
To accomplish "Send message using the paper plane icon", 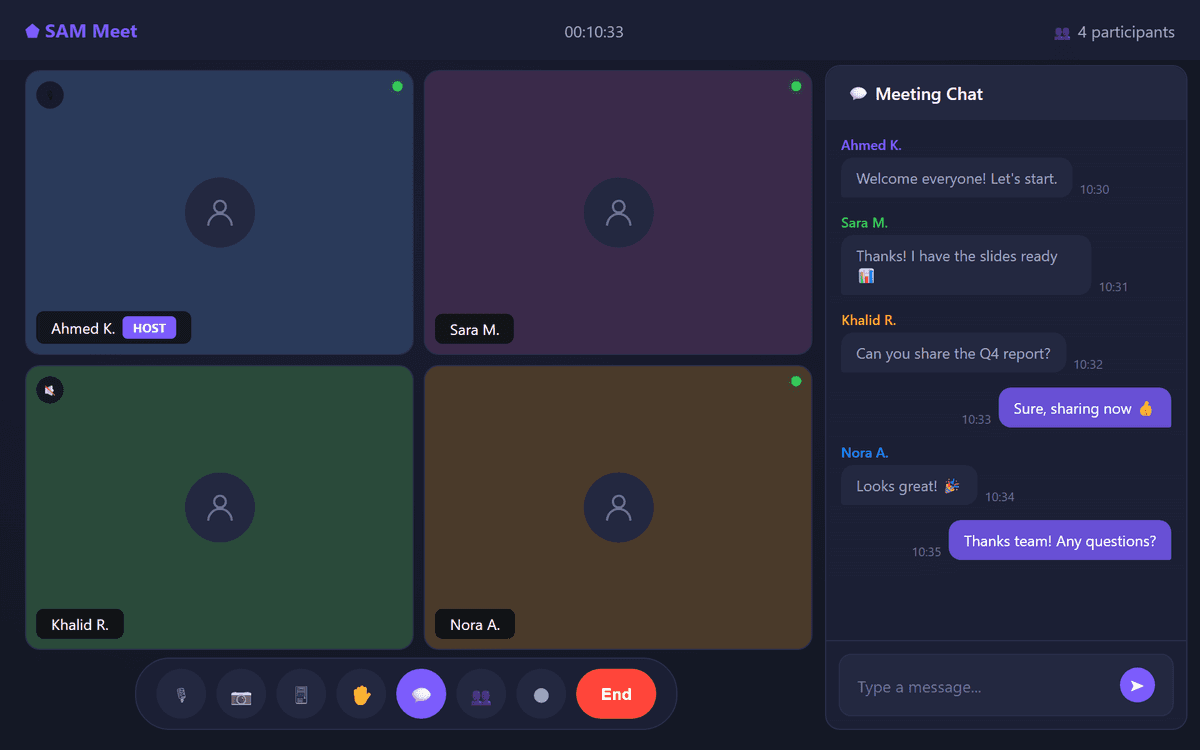I will pyautogui.click(x=1137, y=686).
